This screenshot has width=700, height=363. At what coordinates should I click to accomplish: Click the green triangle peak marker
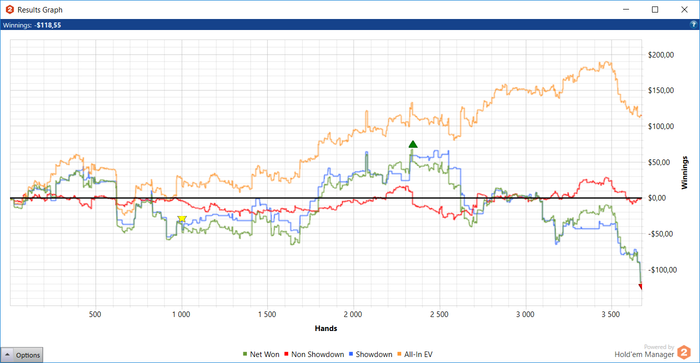(413, 144)
